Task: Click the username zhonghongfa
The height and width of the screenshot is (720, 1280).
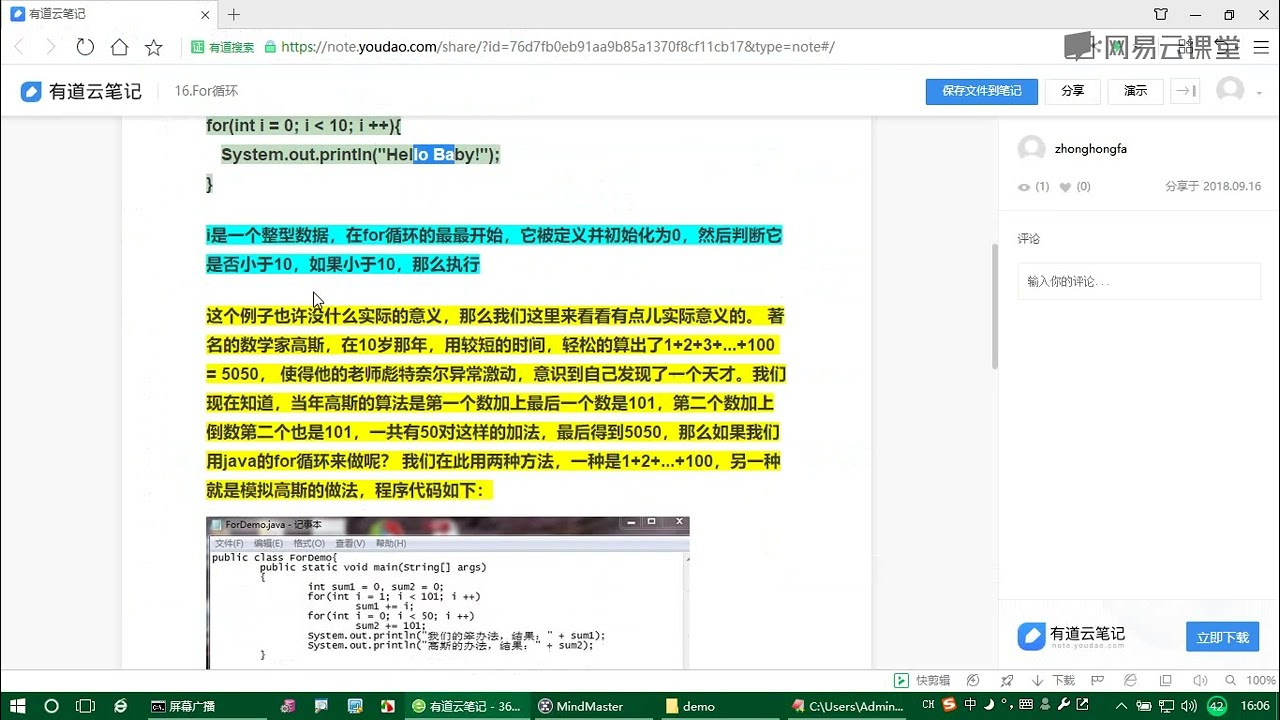Action: click(x=1091, y=149)
